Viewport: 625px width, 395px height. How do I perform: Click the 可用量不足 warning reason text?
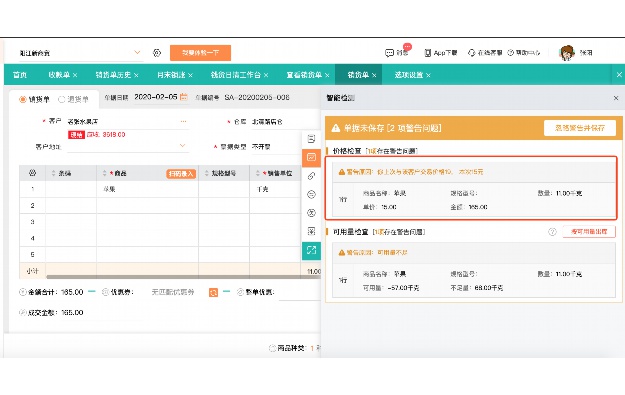click(392, 253)
